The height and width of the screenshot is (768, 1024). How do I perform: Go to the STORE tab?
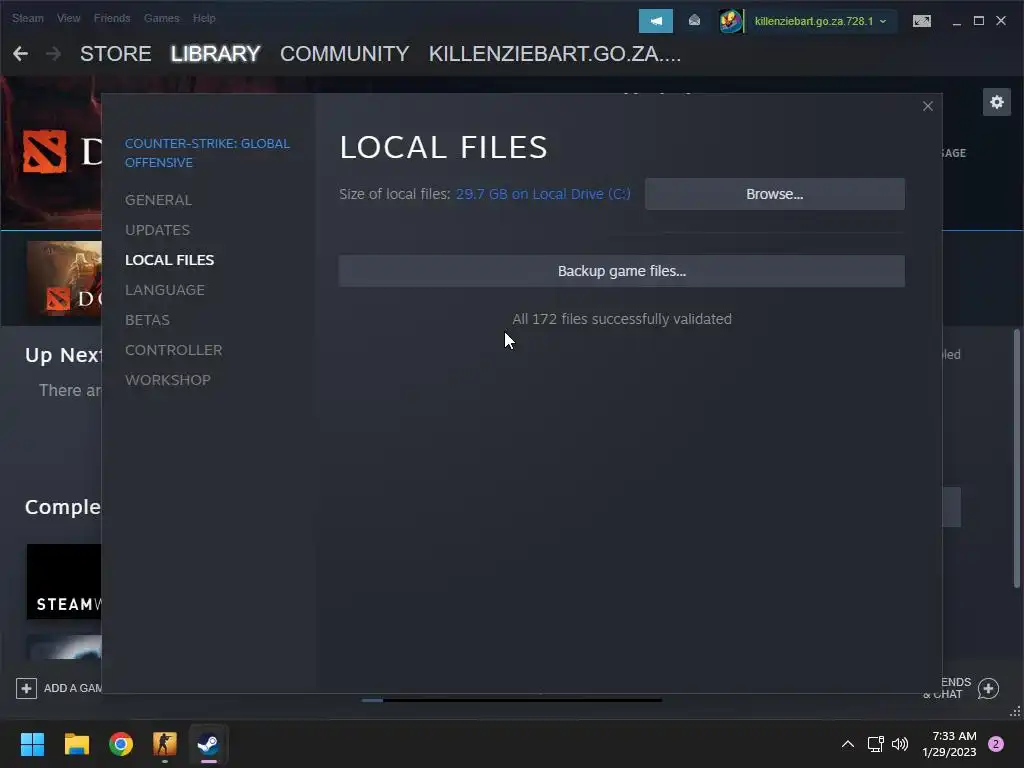click(116, 54)
